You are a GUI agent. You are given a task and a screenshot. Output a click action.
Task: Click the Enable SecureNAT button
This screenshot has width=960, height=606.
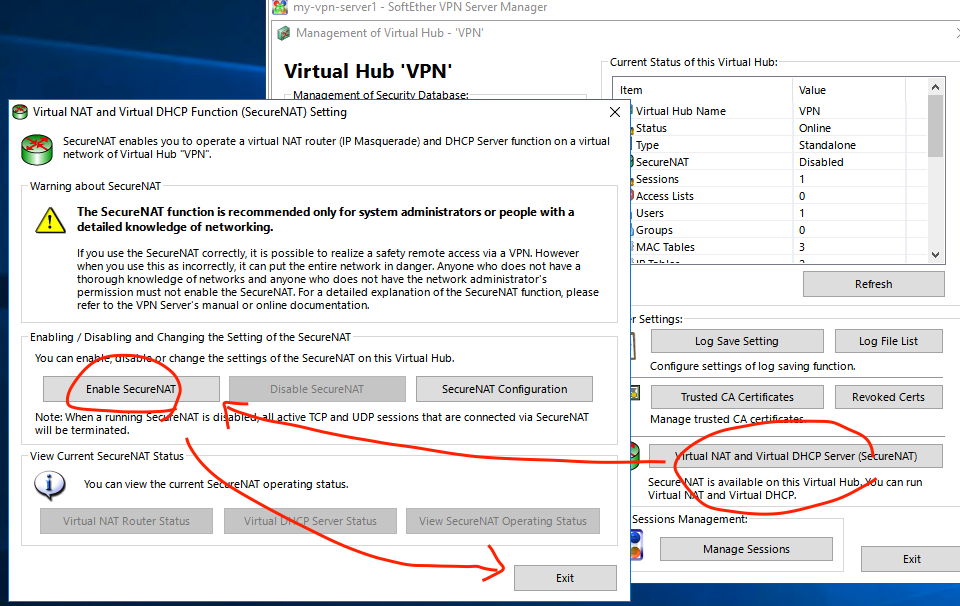(131, 389)
